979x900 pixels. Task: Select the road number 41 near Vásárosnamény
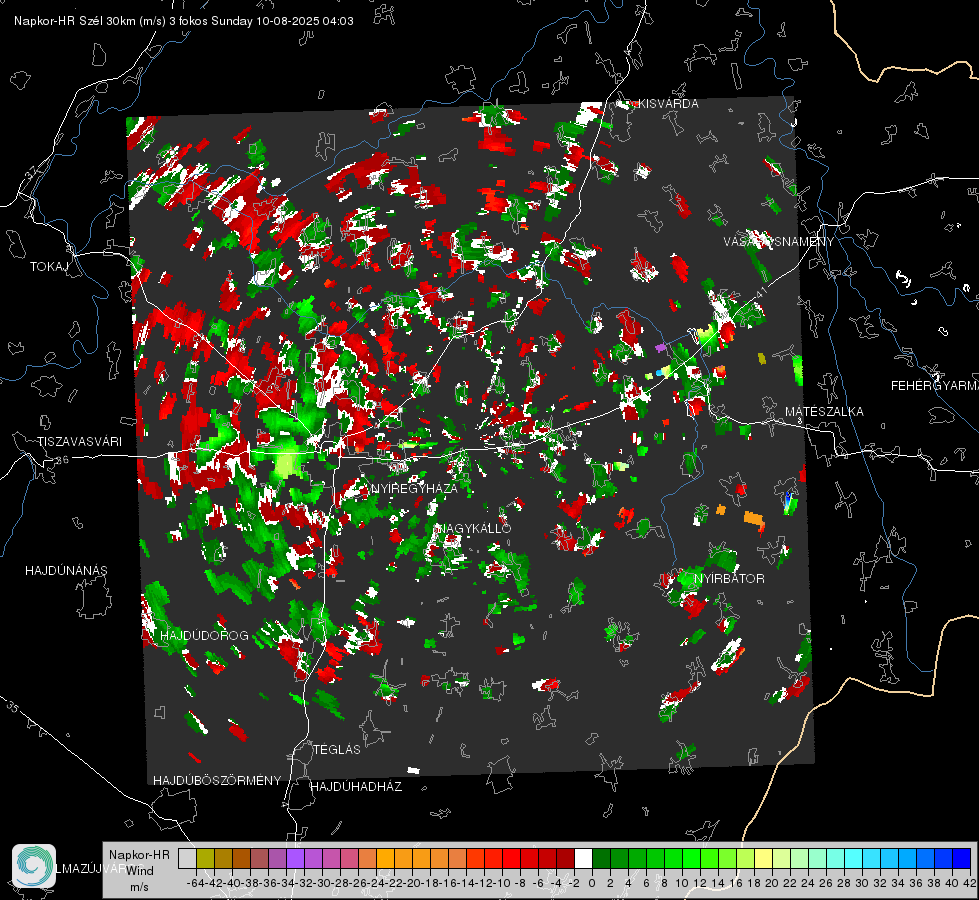tap(761, 291)
